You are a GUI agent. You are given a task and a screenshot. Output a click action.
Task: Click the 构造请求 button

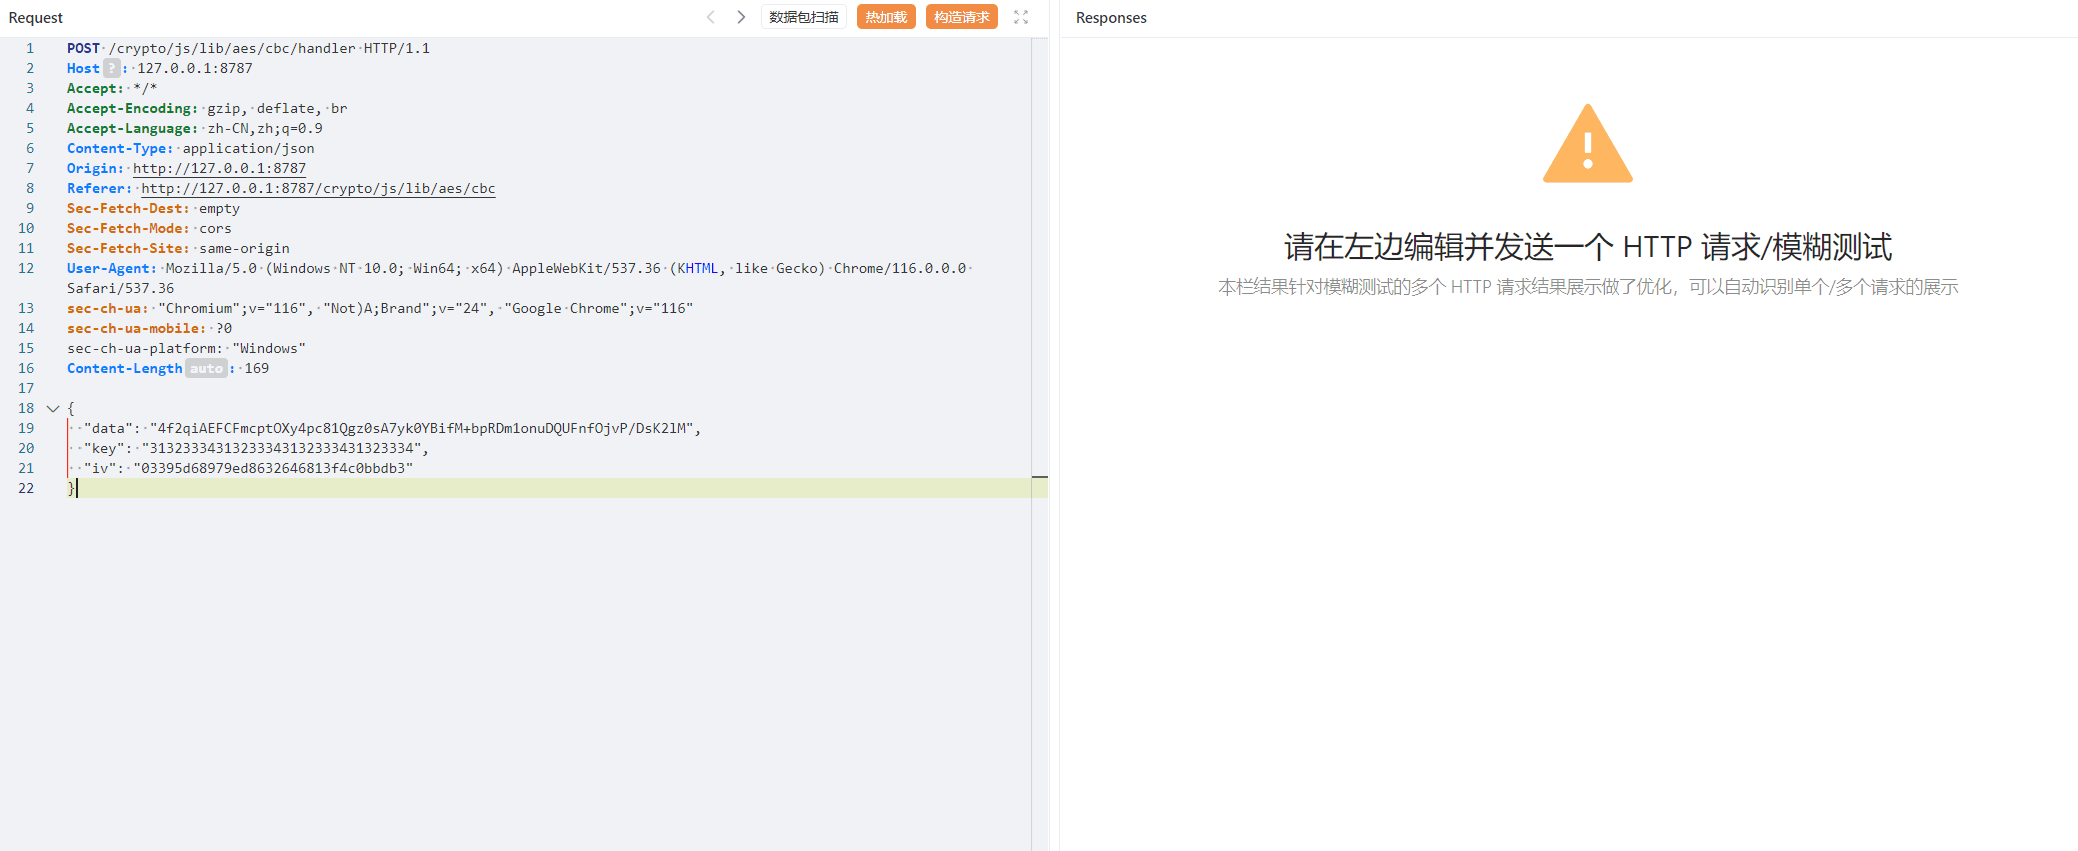[961, 17]
